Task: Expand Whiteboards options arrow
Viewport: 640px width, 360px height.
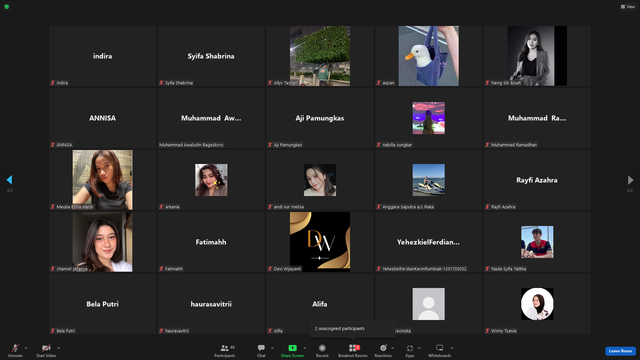Action: pos(452,348)
